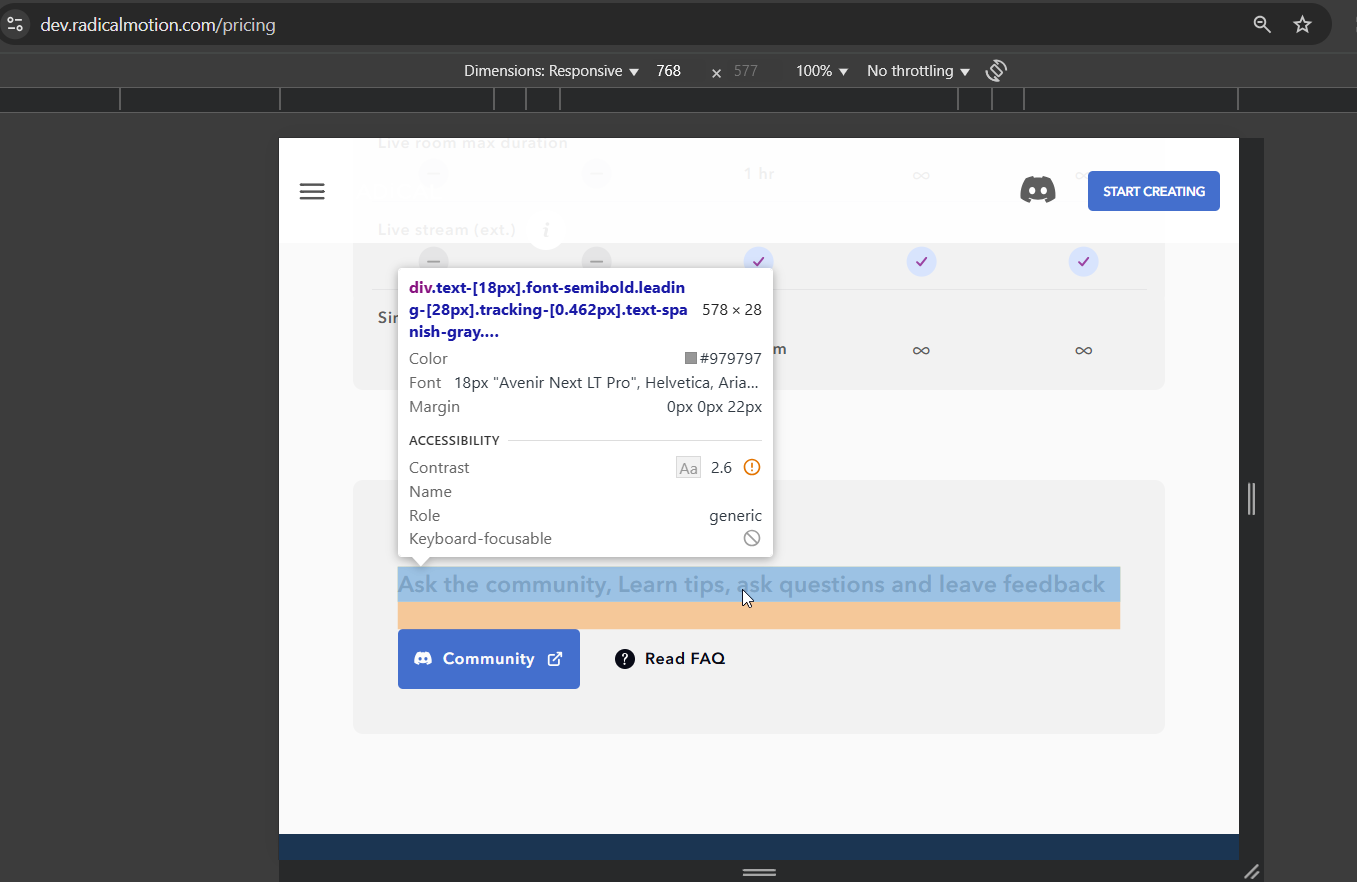The image size is (1357, 882).
Task: Click the contrast ratio 2.6 value
Action: tap(721, 468)
